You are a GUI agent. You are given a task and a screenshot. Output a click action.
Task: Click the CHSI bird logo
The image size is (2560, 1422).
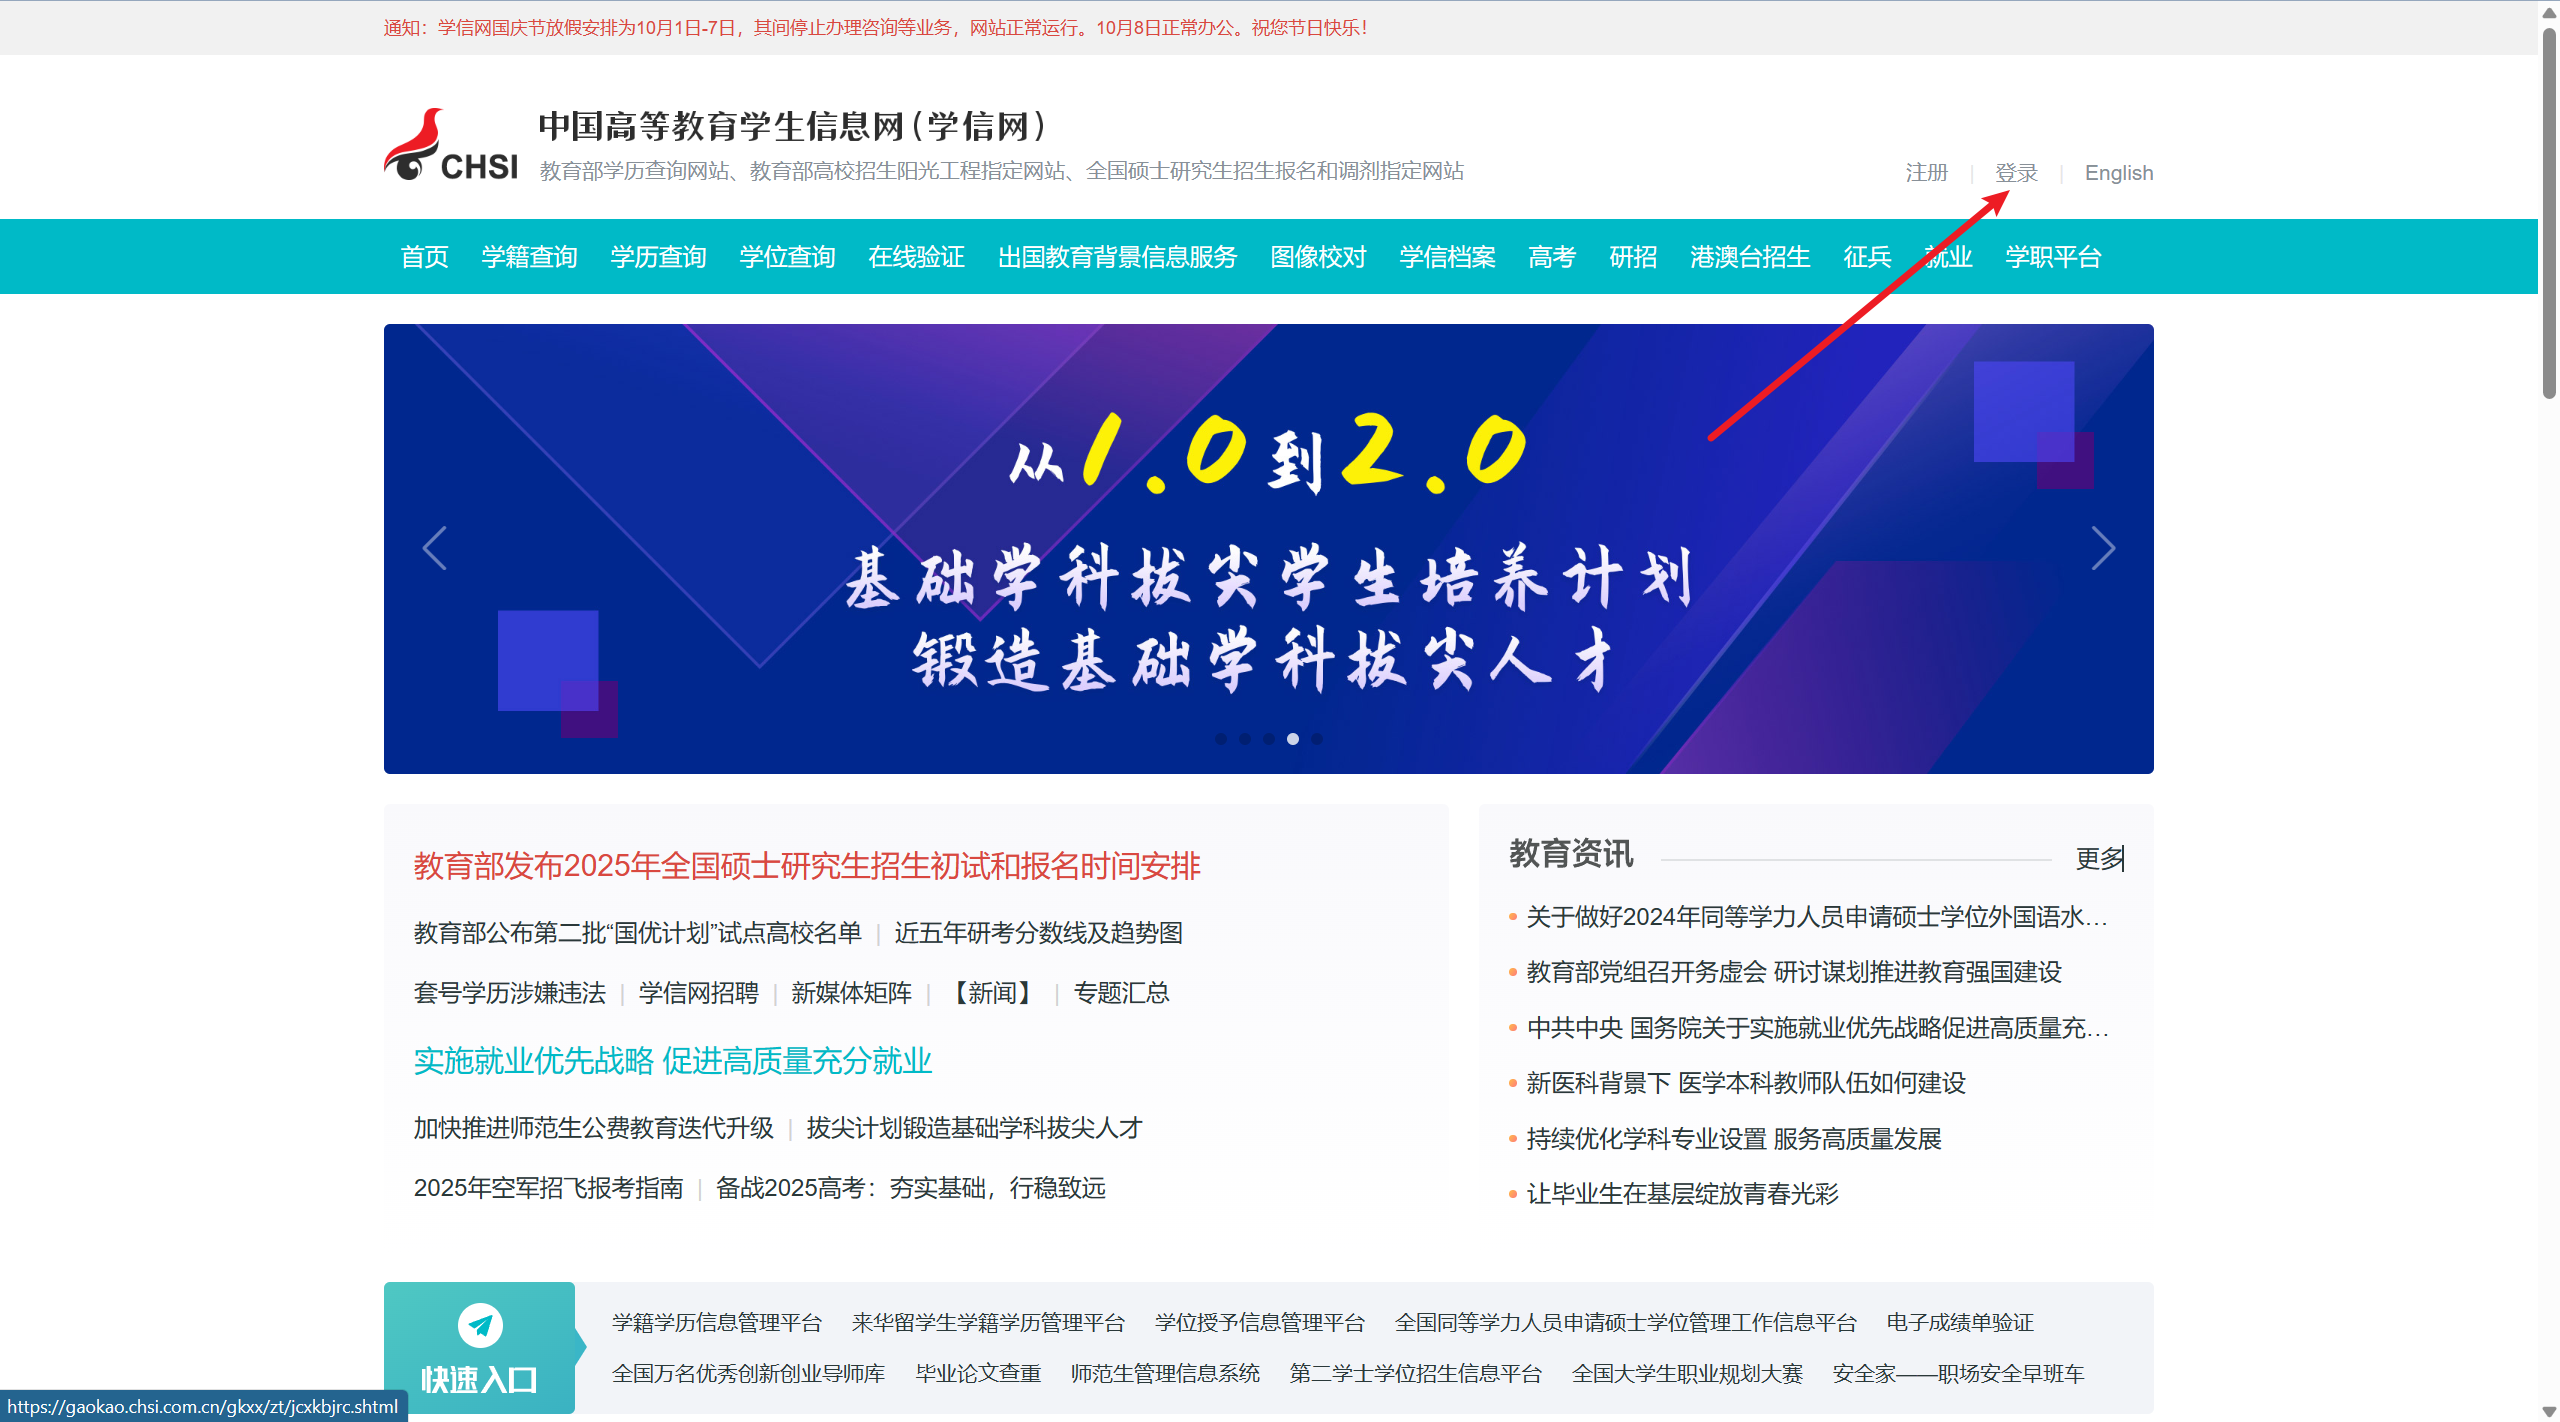tap(415, 147)
